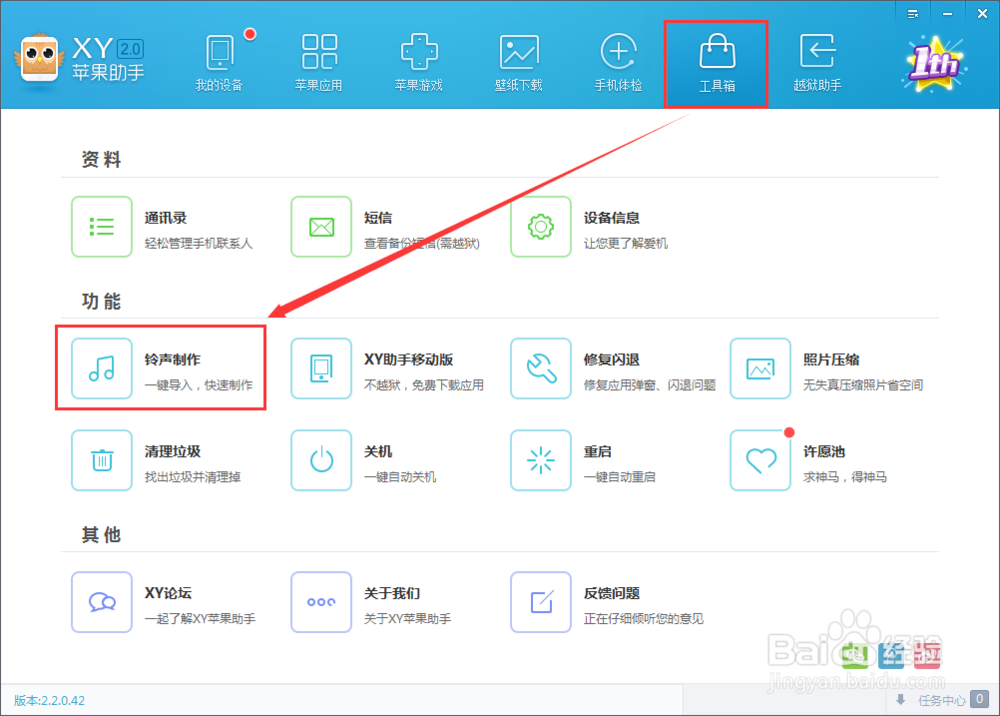
Task: Open the 许愿池 heart icon
Action: (x=760, y=460)
